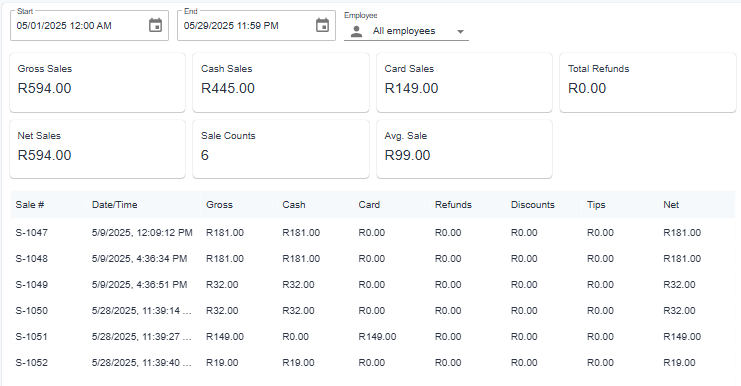The height and width of the screenshot is (386, 741).
Task: Click the Start date input field
Action: tap(89, 26)
